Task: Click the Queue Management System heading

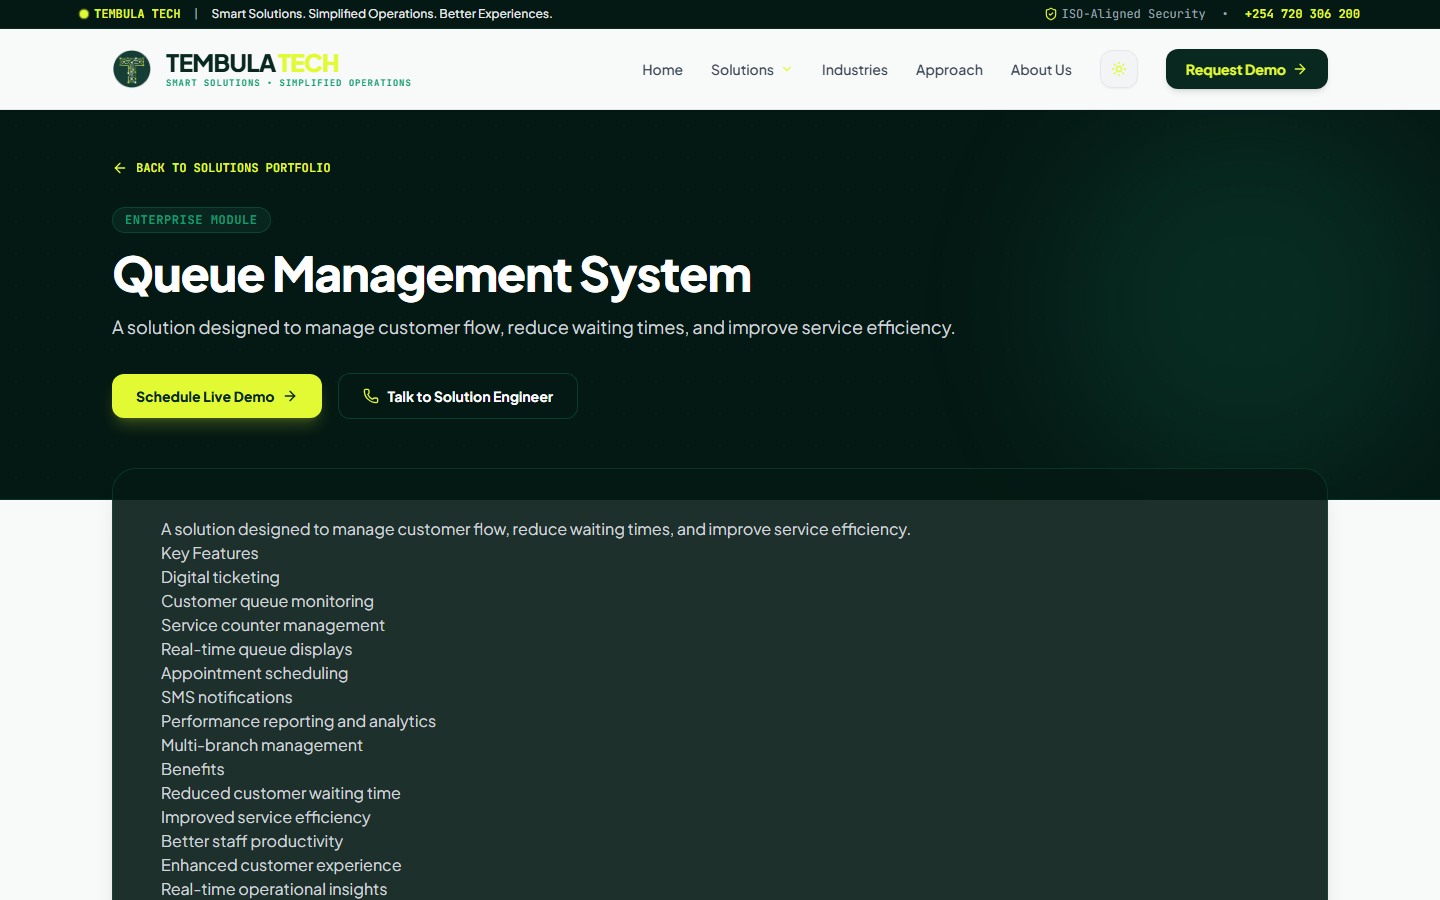Action: click(432, 275)
